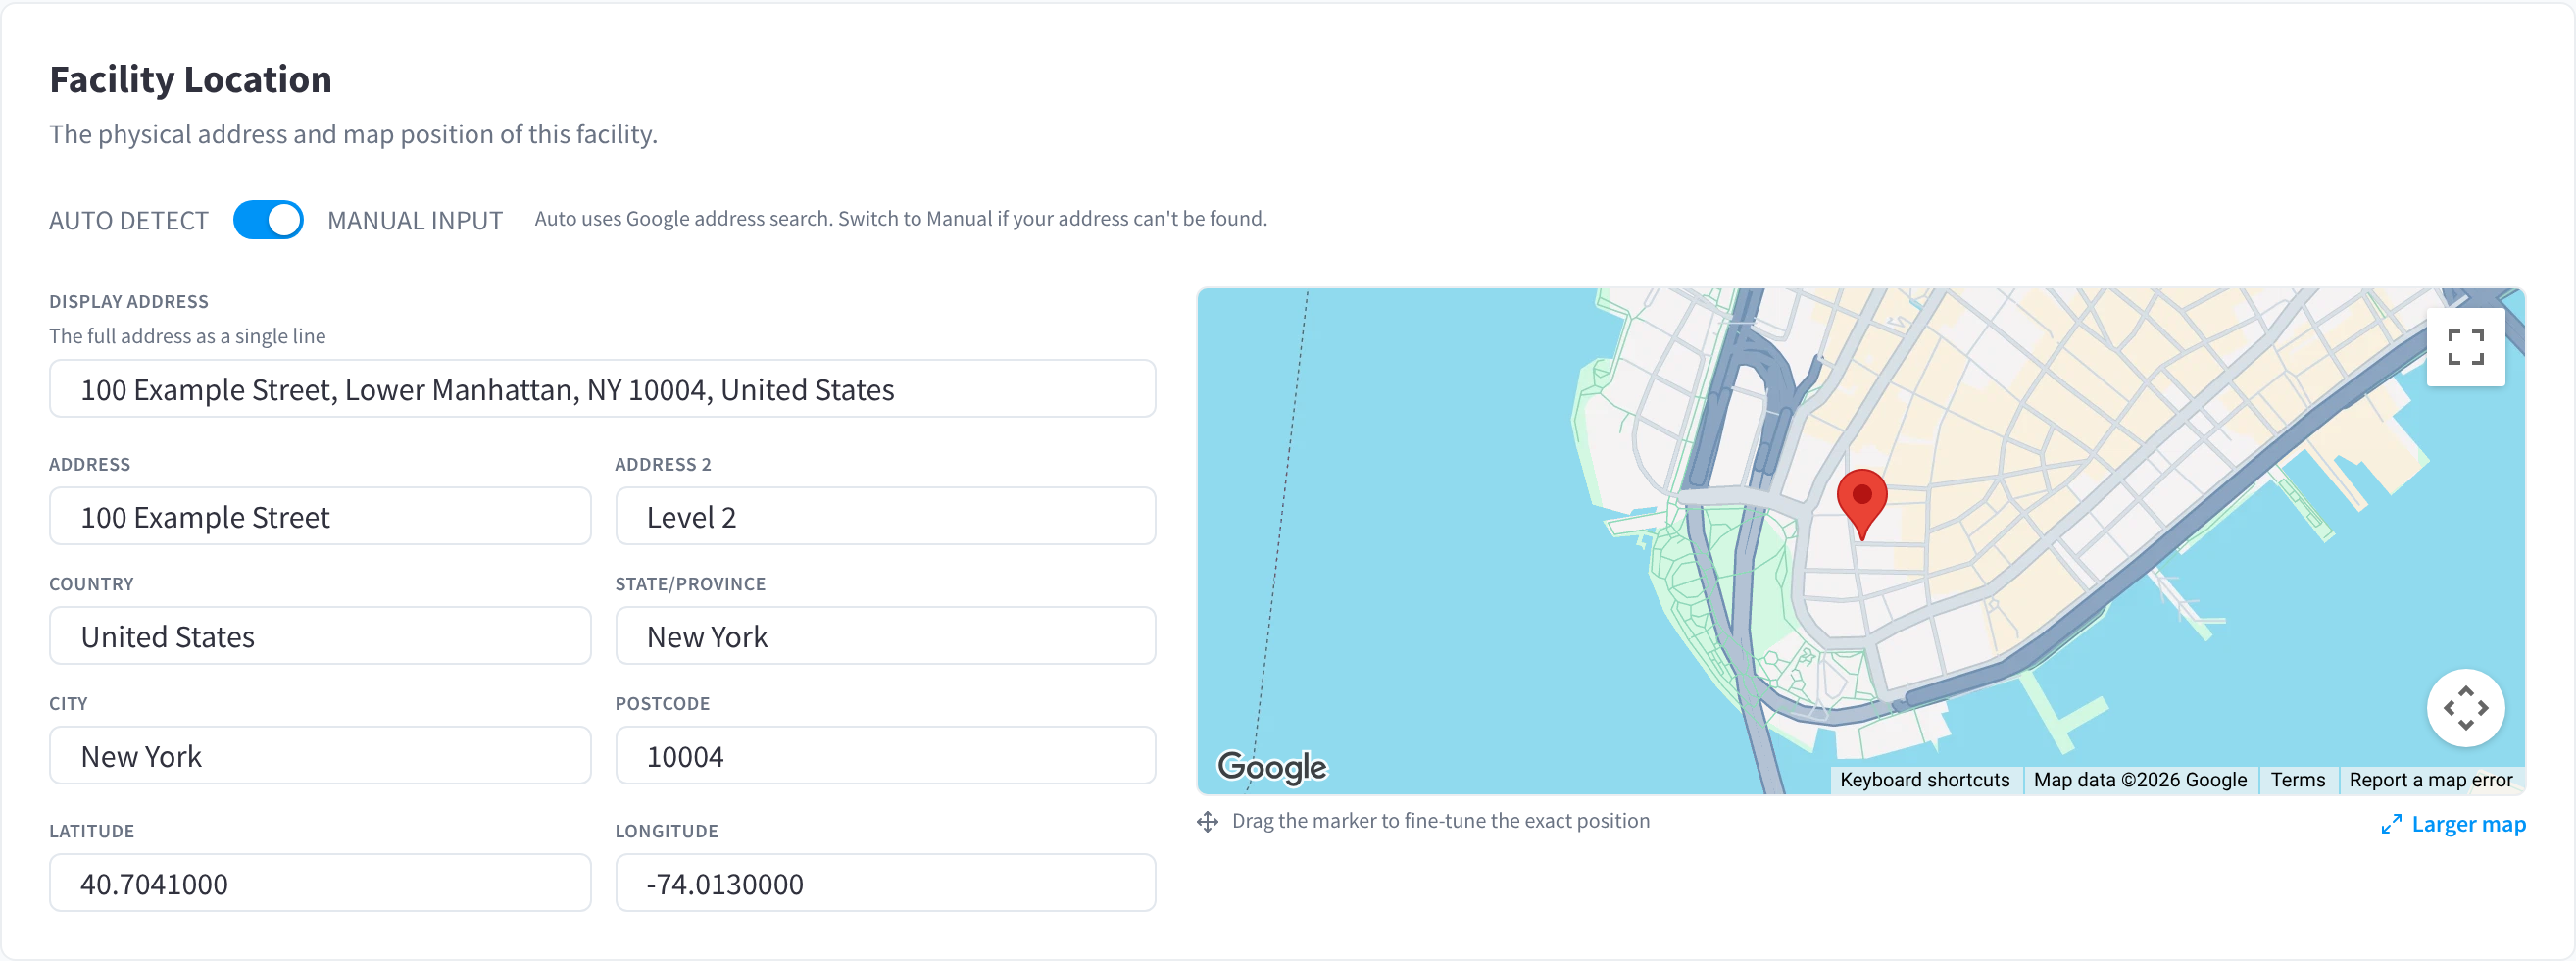
Task: Open the map Terms link
Action: click(x=2297, y=780)
